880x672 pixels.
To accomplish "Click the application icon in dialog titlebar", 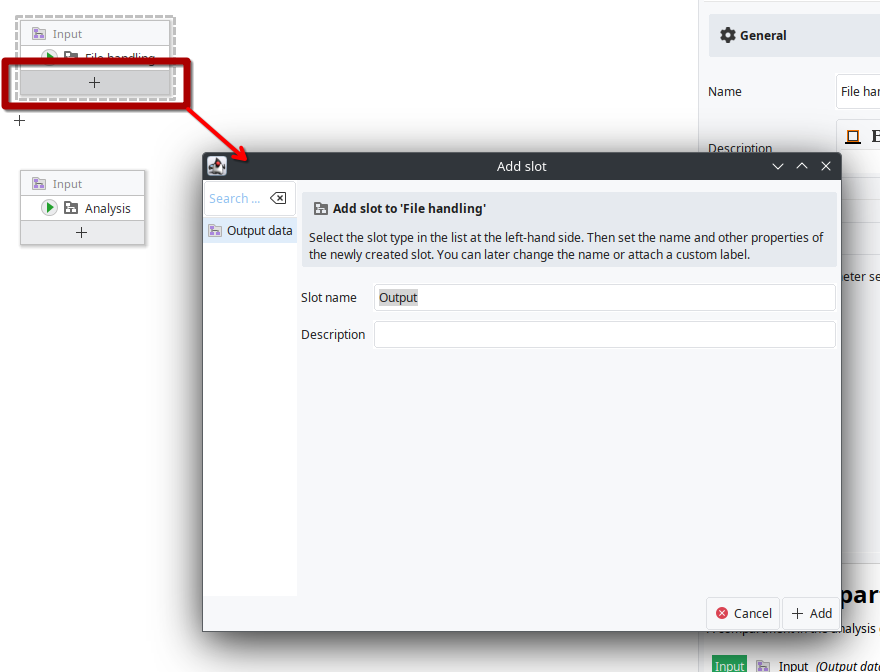I will coord(217,166).
